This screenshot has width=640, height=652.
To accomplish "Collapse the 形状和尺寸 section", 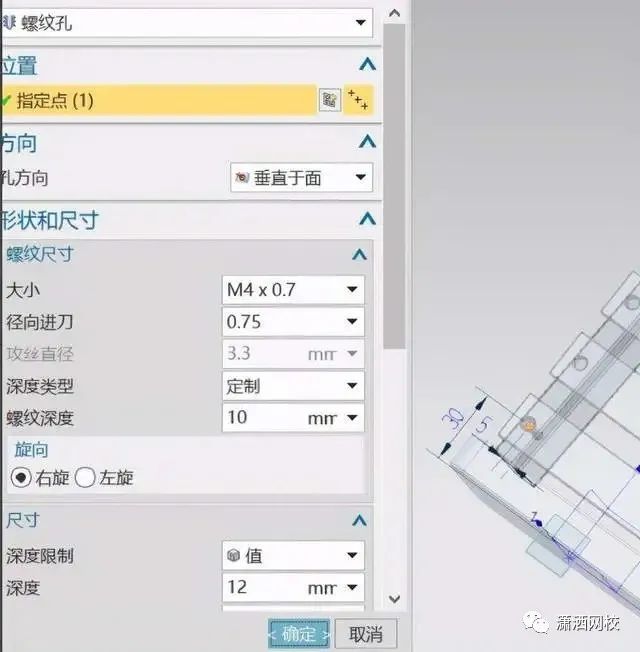I will tap(368, 219).
